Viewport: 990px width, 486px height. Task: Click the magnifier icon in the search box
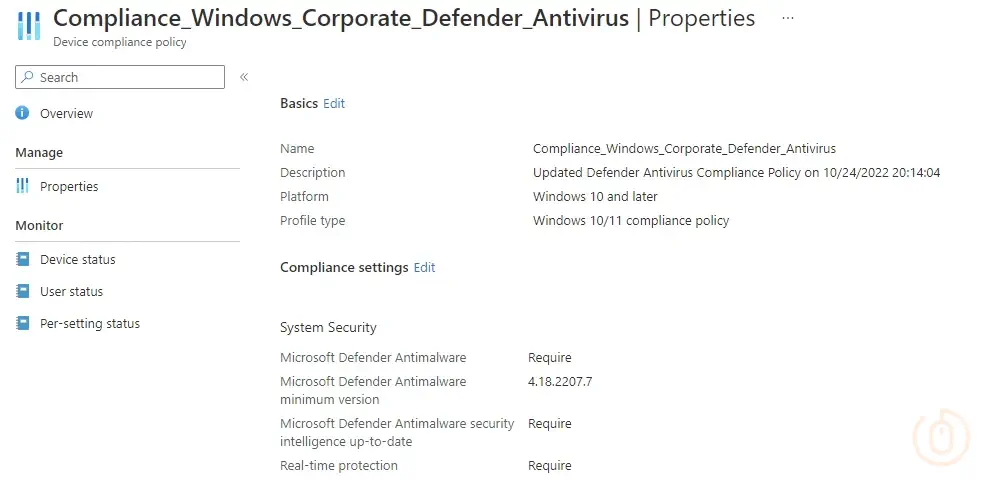tap(28, 77)
